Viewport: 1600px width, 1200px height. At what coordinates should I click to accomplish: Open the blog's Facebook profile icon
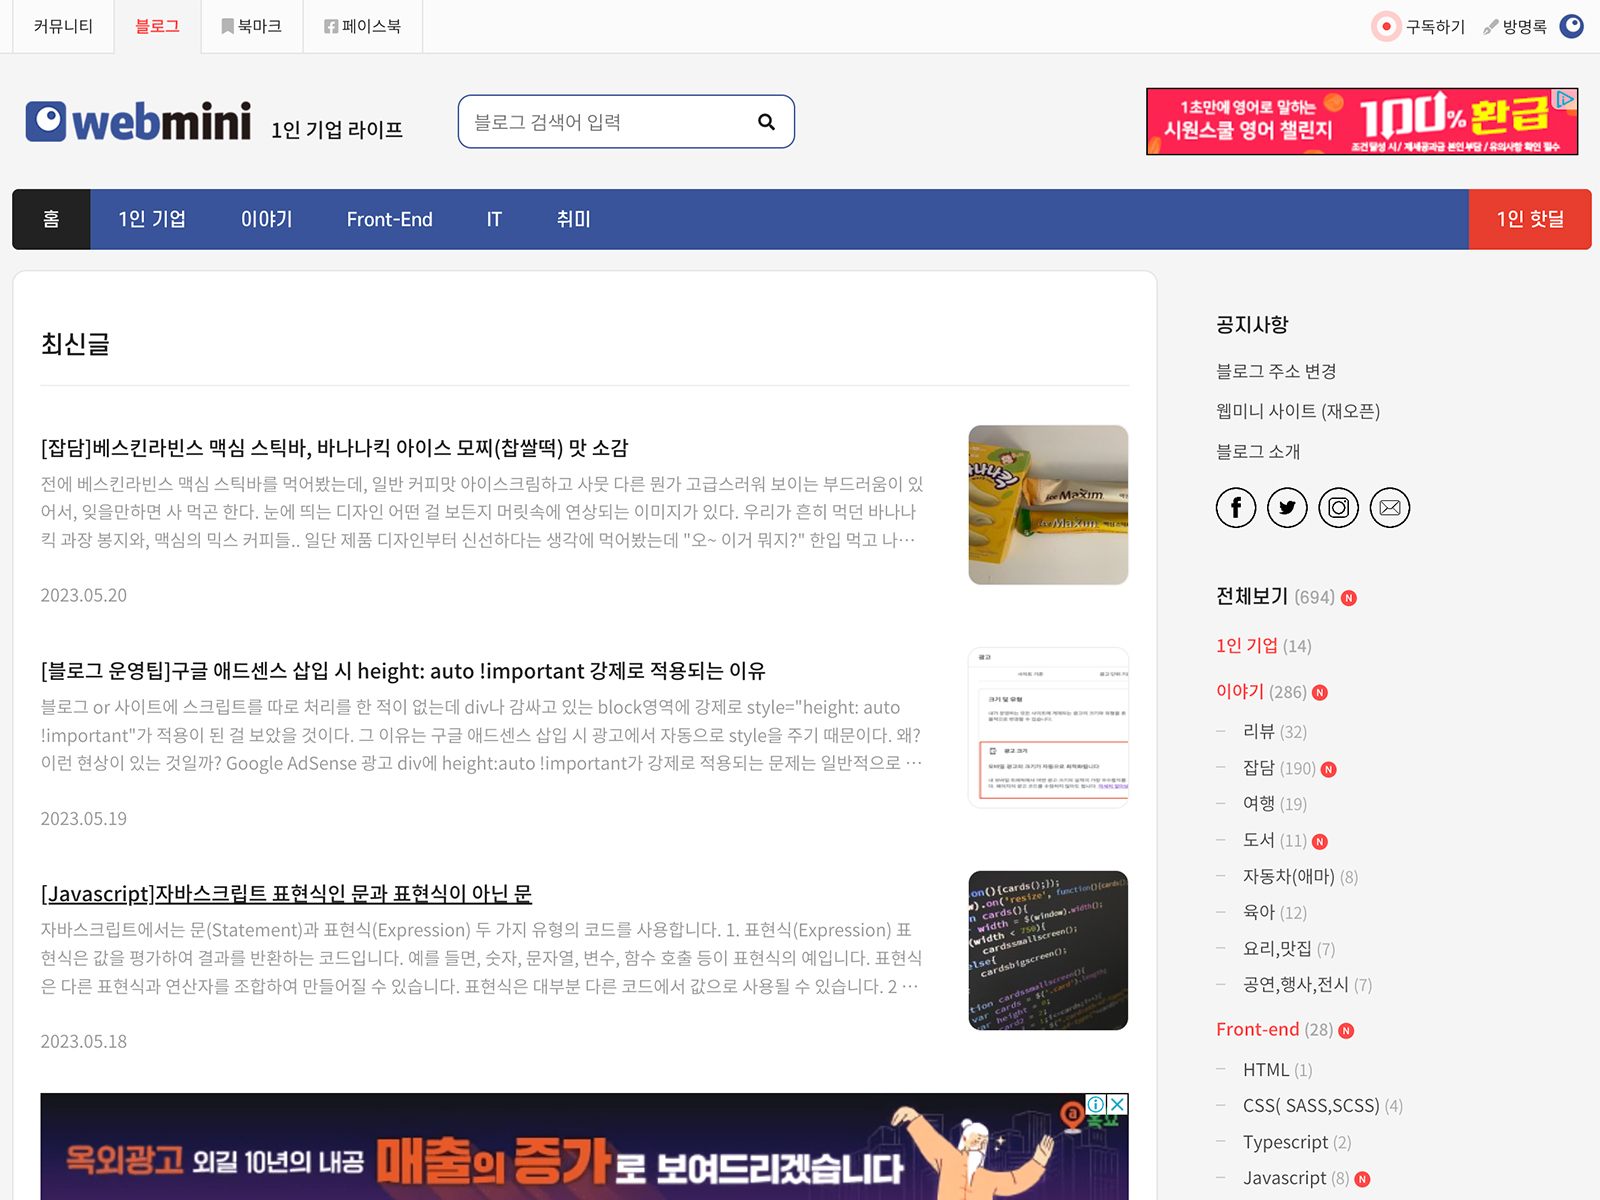pyautogui.click(x=1236, y=507)
